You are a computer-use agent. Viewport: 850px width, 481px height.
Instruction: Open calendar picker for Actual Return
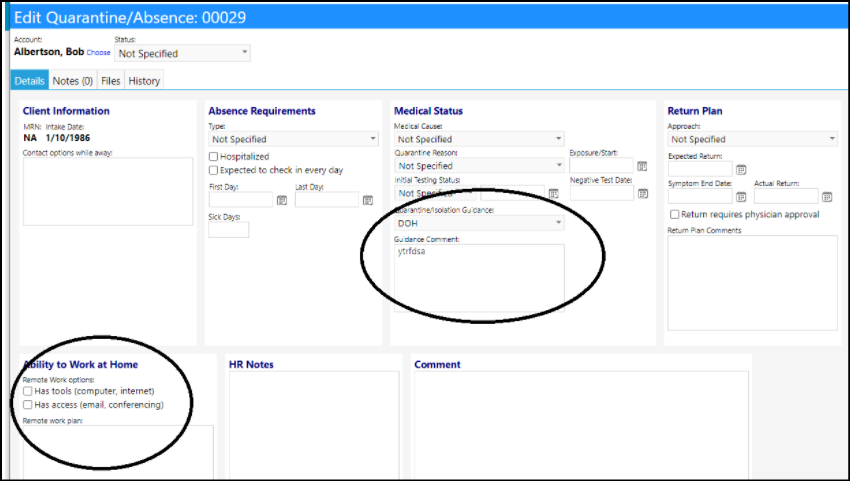(827, 197)
